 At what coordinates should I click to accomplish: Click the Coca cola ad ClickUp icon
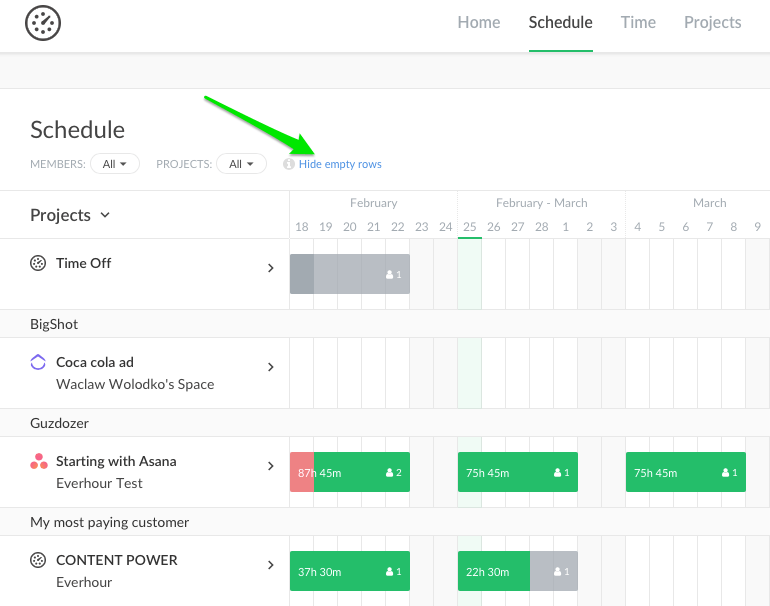click(38, 362)
